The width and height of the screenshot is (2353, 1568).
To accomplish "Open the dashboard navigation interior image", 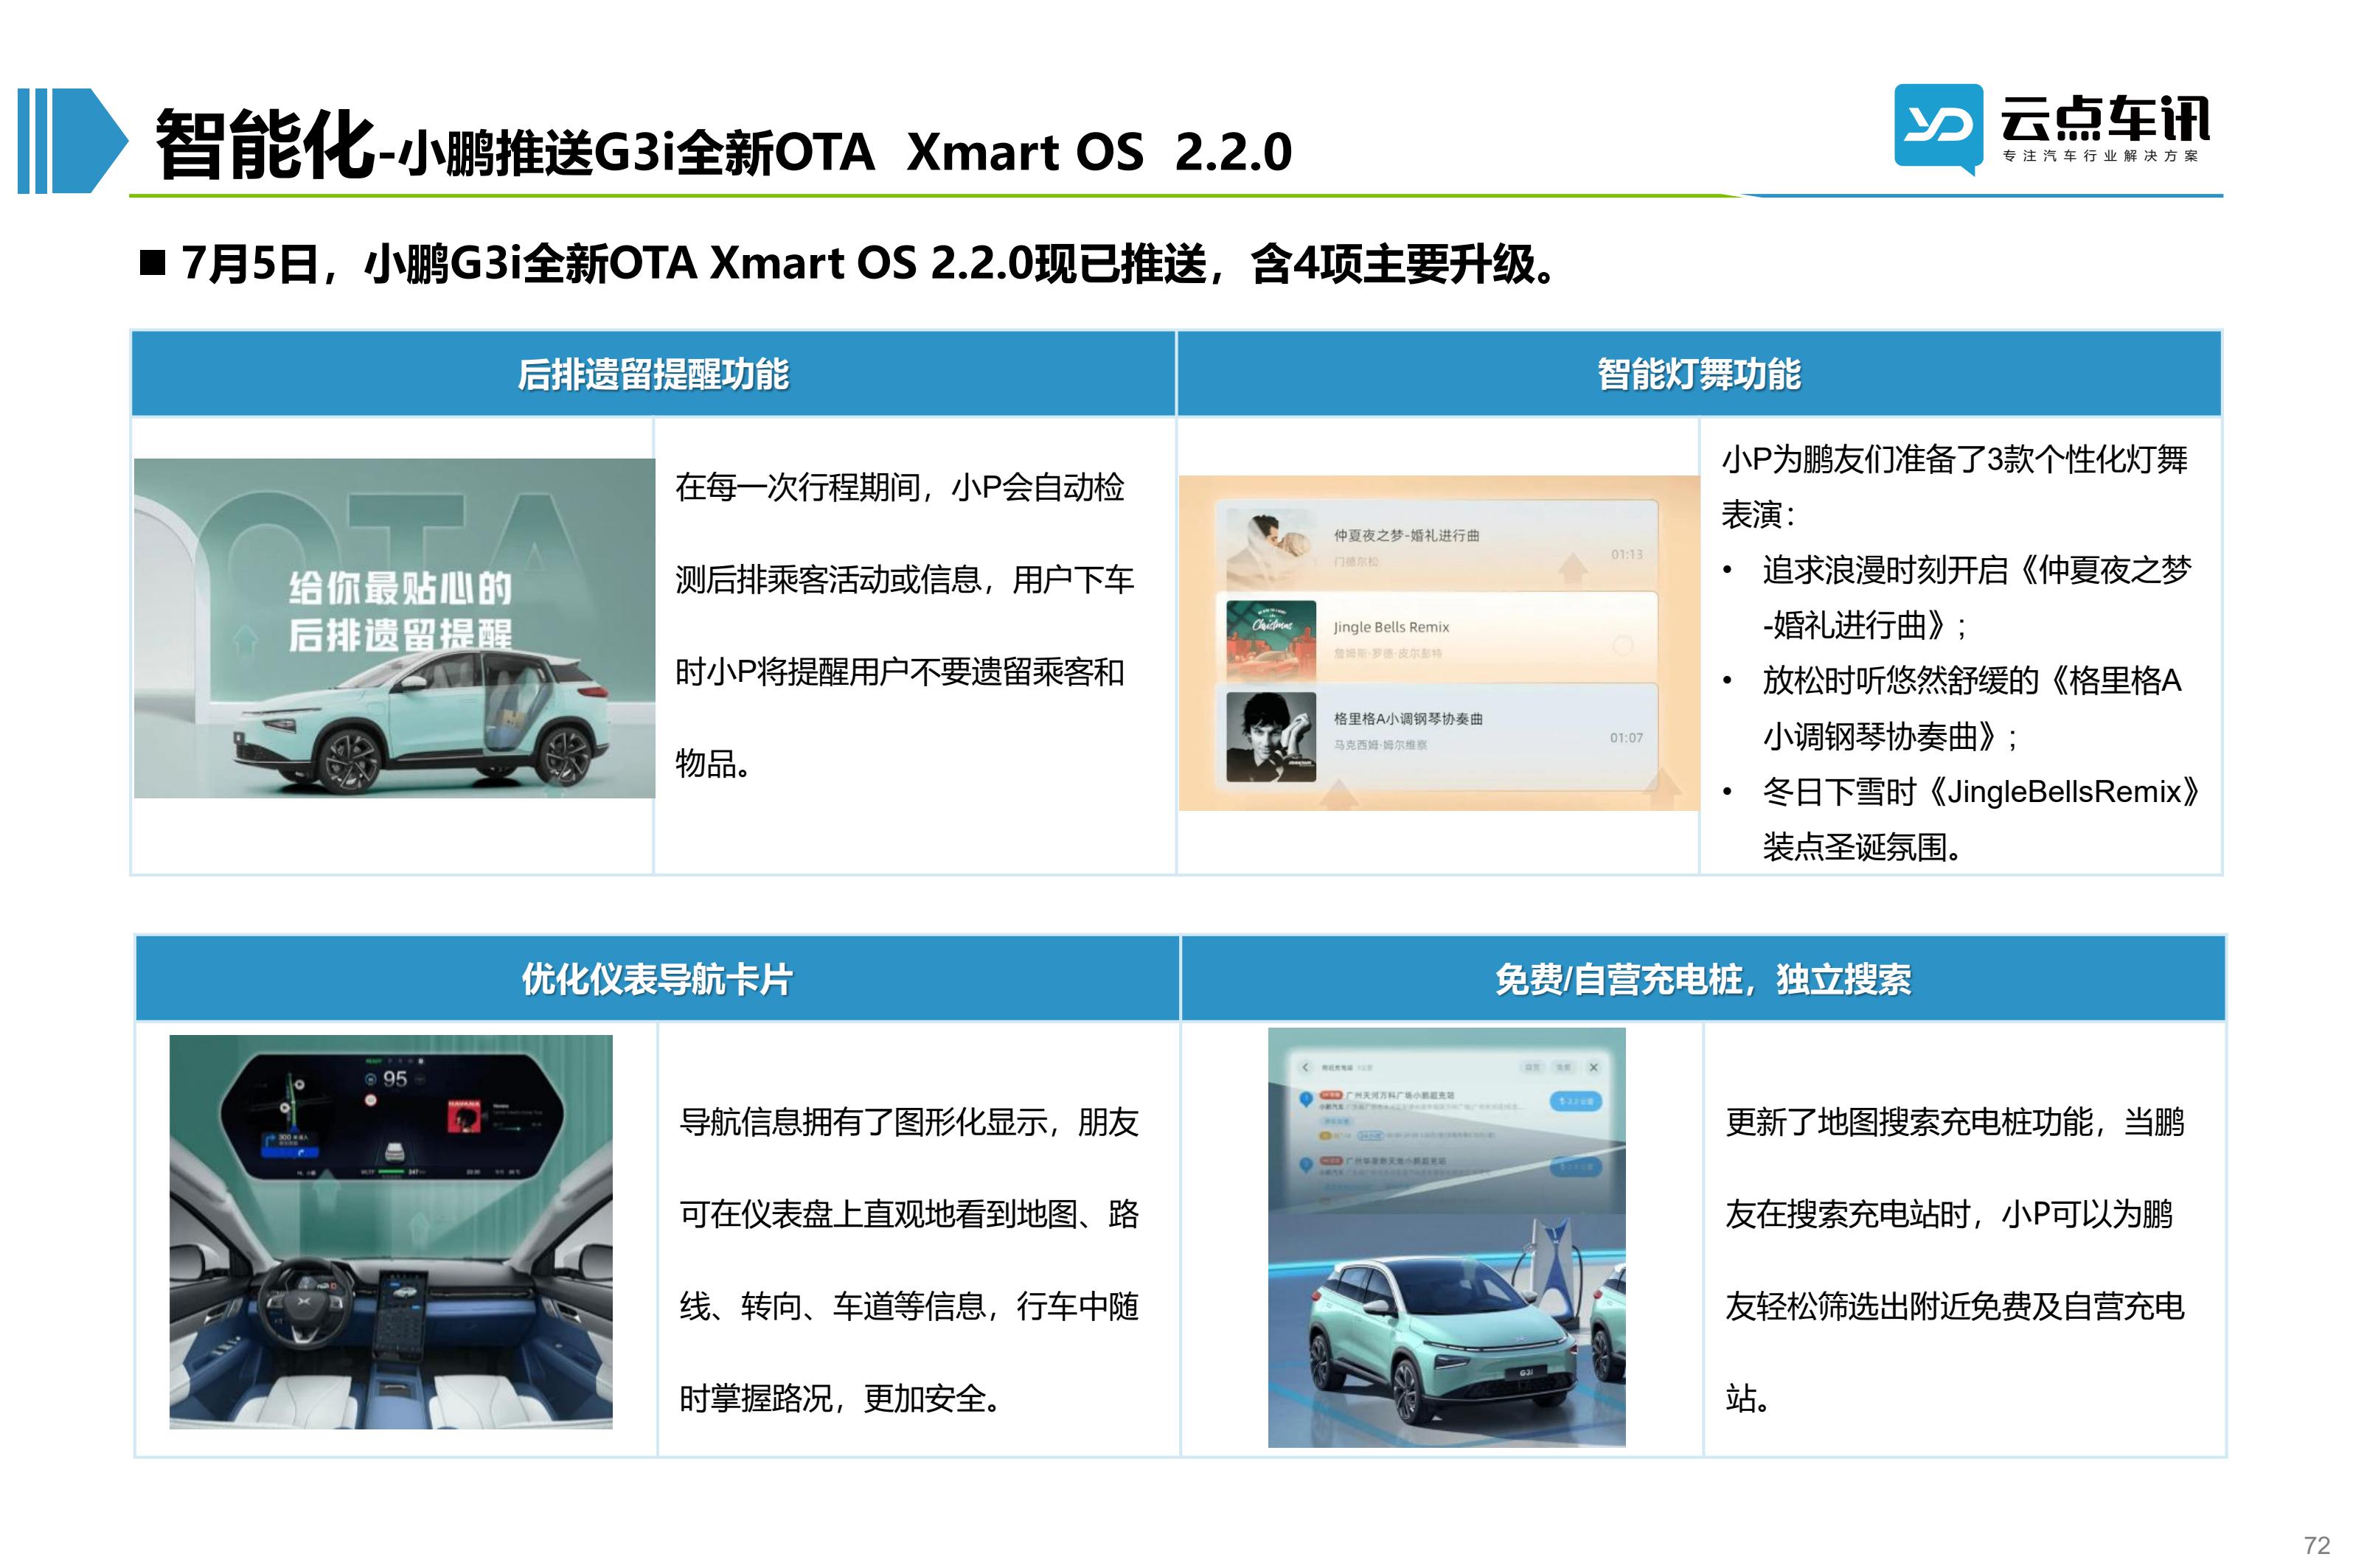I will pyautogui.click(x=391, y=1231).
